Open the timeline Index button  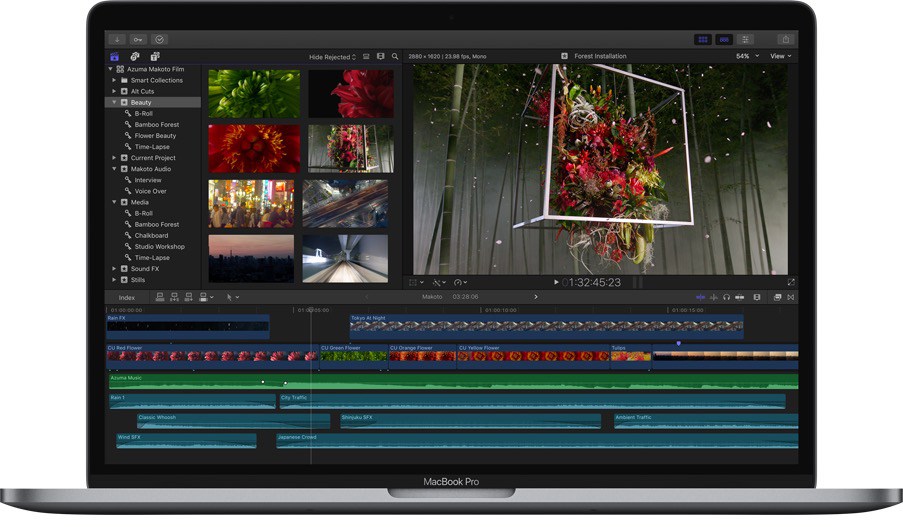click(x=127, y=298)
